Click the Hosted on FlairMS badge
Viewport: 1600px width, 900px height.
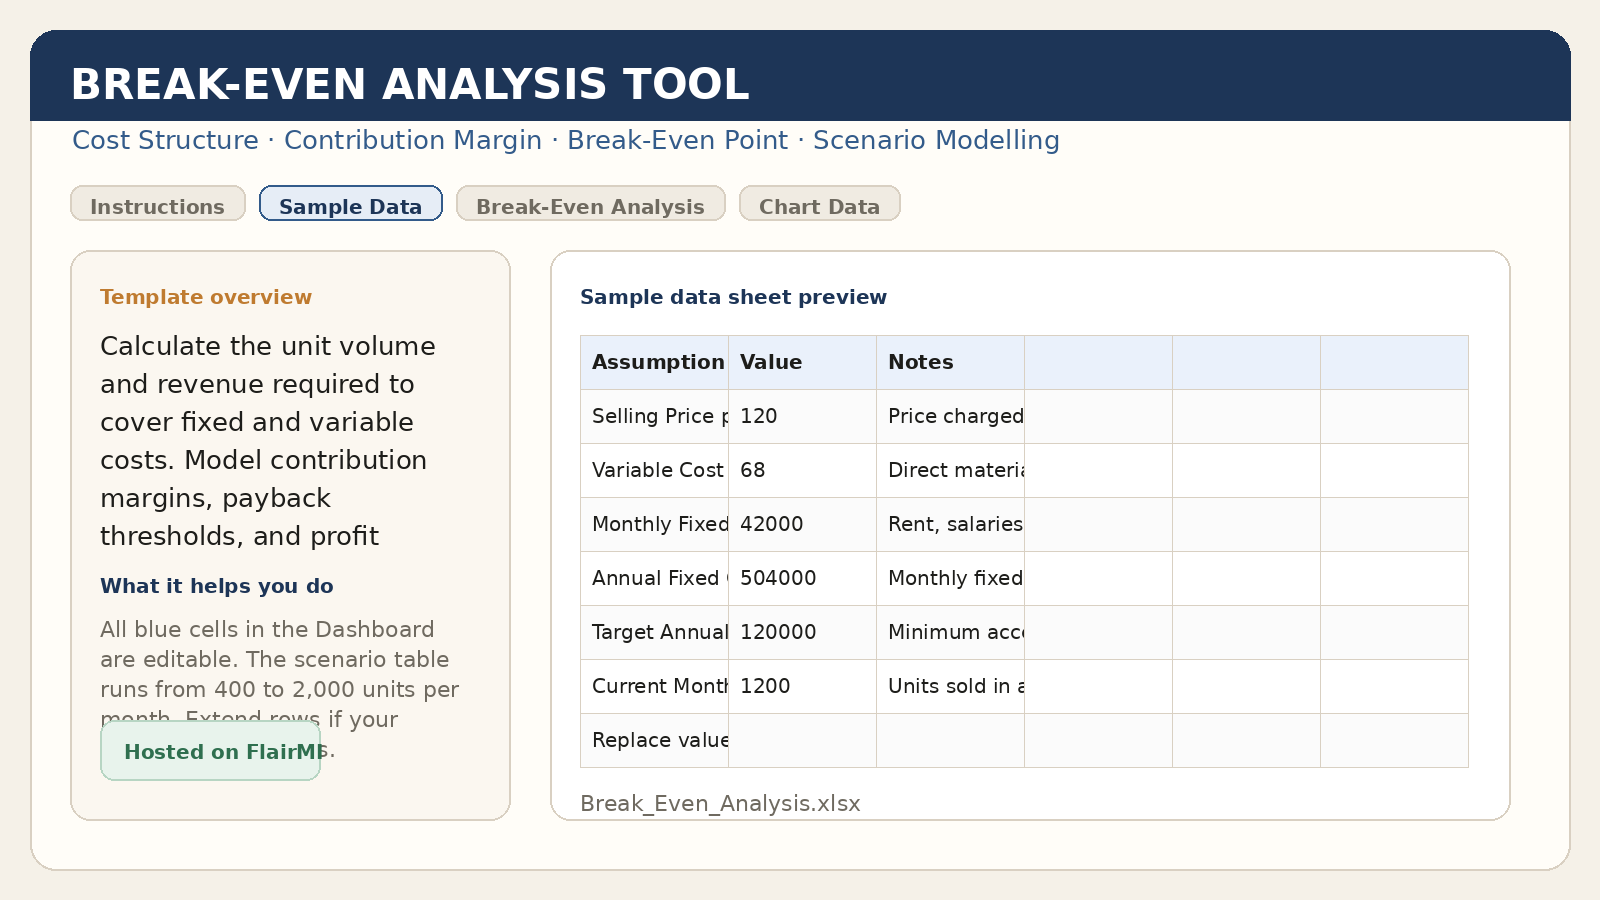pyautogui.click(x=210, y=752)
